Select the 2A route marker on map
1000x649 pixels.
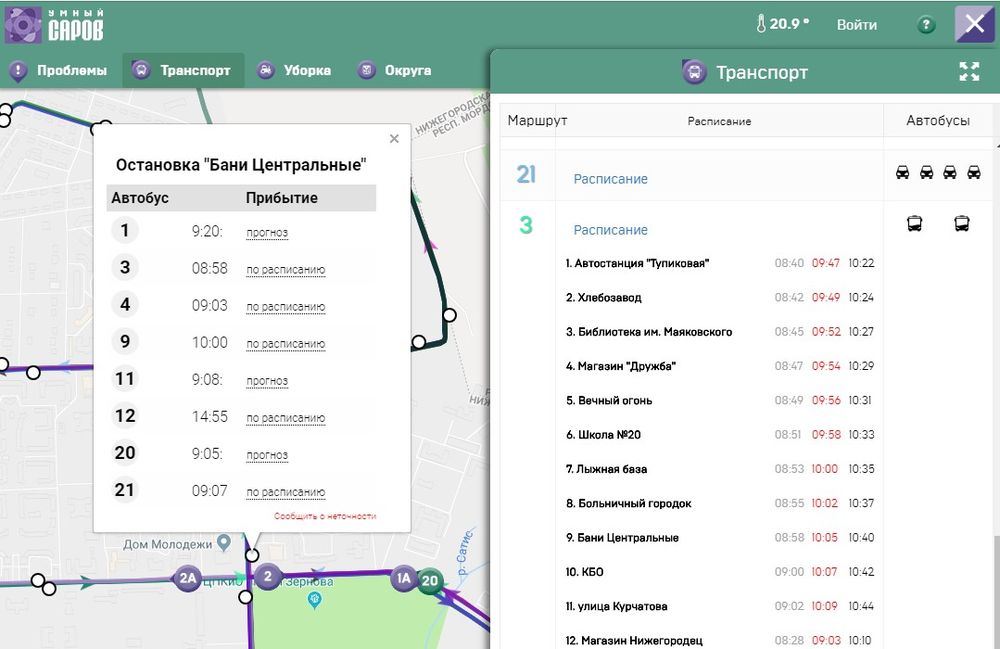coord(187,577)
